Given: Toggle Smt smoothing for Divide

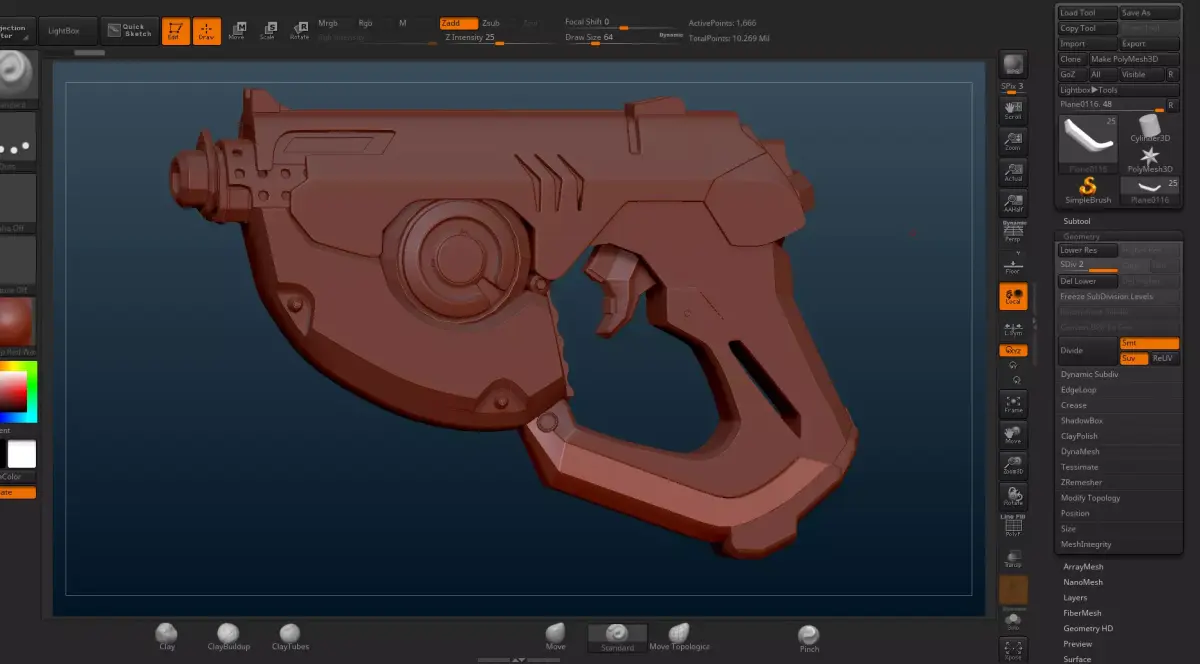Looking at the screenshot, I should click(1149, 343).
